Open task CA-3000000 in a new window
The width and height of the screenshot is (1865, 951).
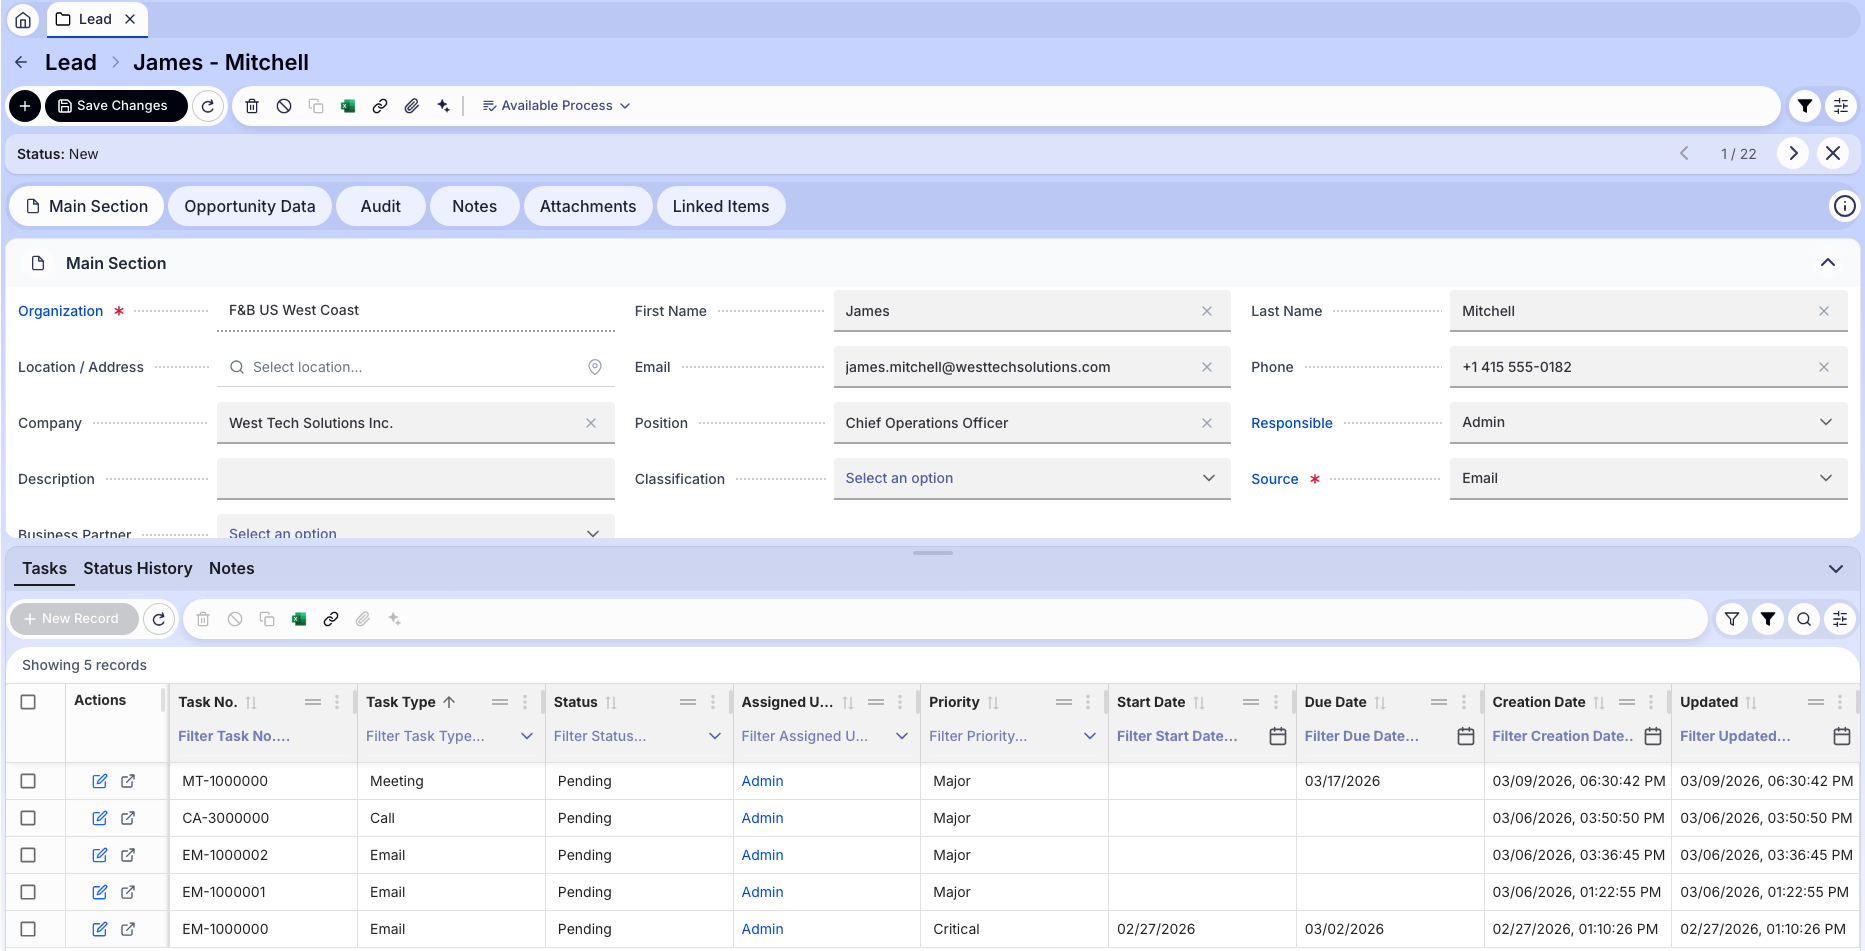[x=128, y=818]
